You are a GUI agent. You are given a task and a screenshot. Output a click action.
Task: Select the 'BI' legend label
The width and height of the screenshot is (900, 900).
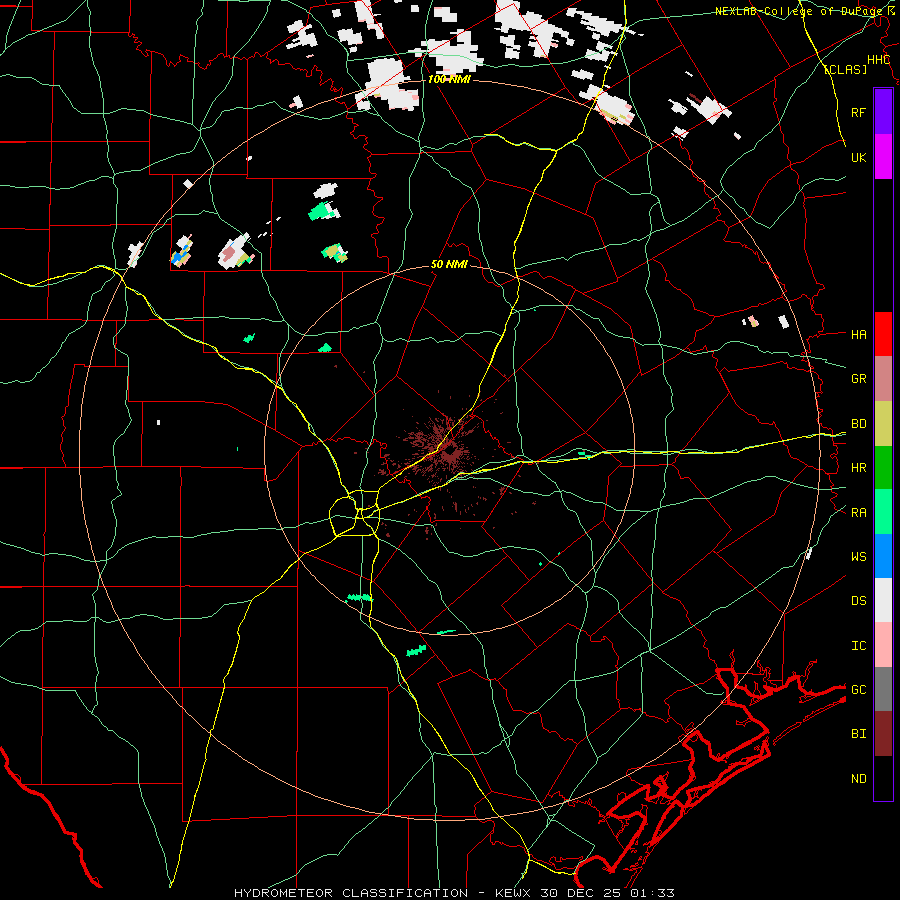point(858,734)
